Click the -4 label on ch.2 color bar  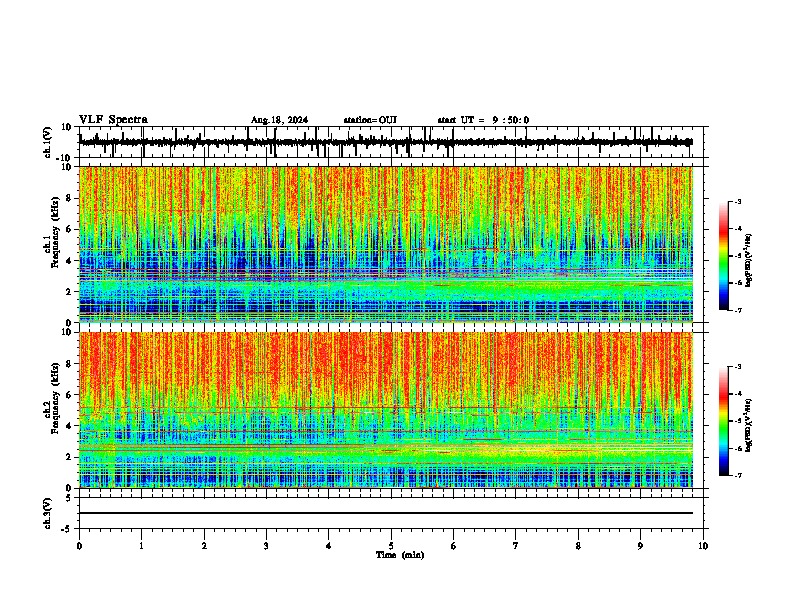pos(738,394)
